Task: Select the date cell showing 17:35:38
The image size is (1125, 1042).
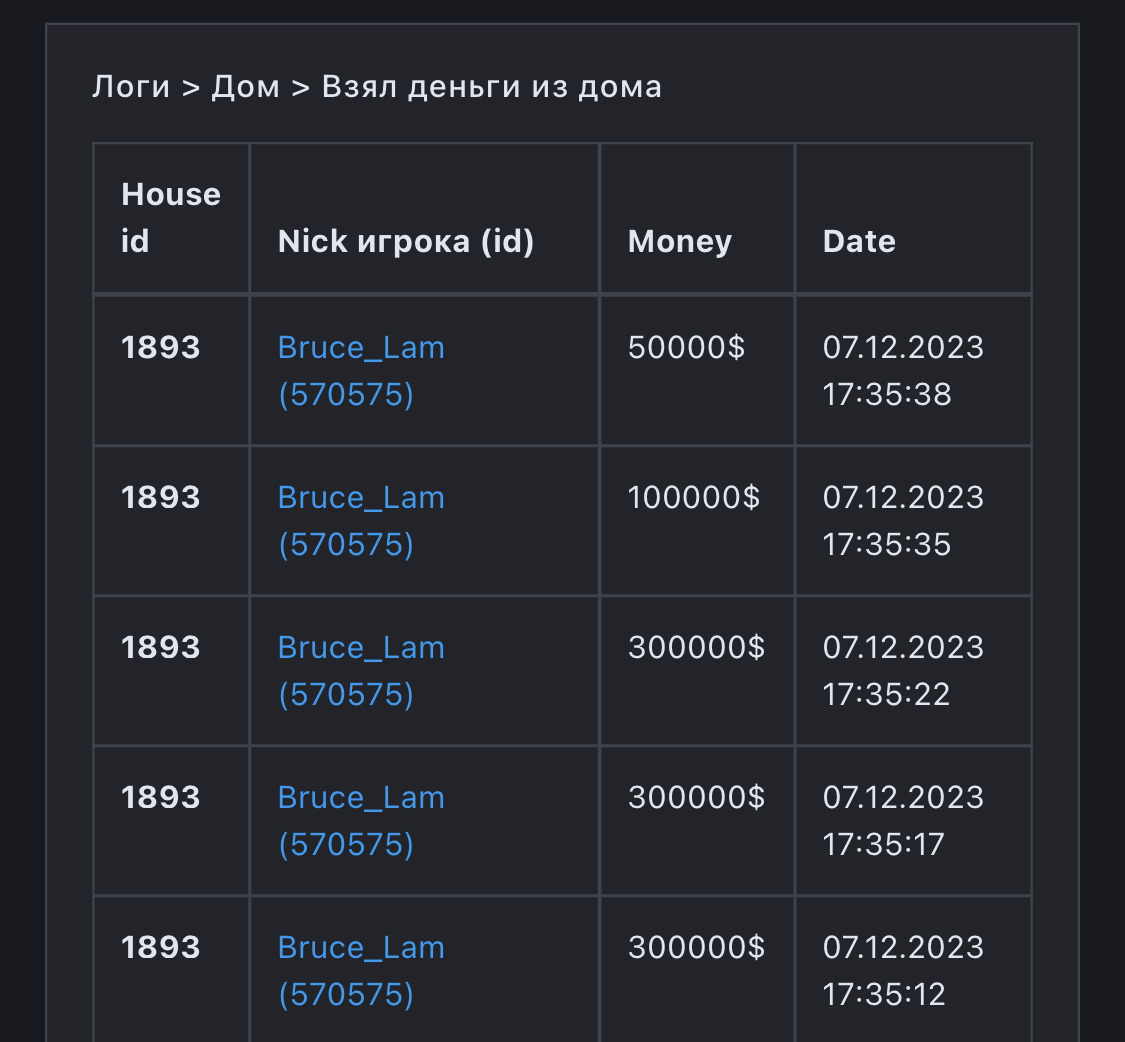Action: (903, 371)
